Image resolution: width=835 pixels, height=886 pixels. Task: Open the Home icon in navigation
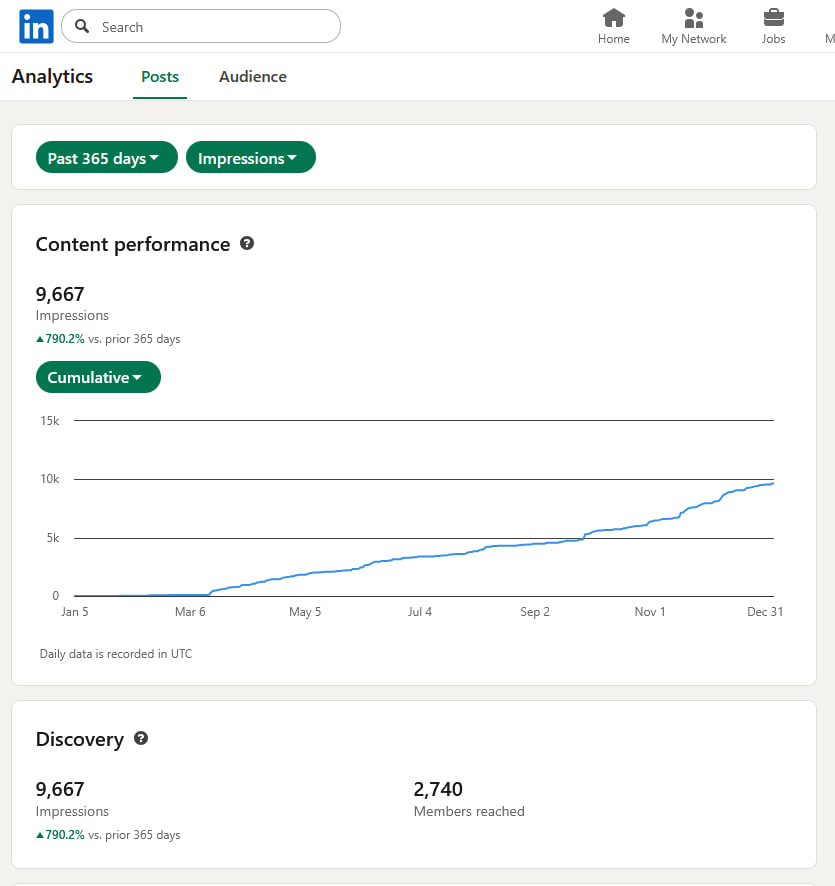click(614, 18)
